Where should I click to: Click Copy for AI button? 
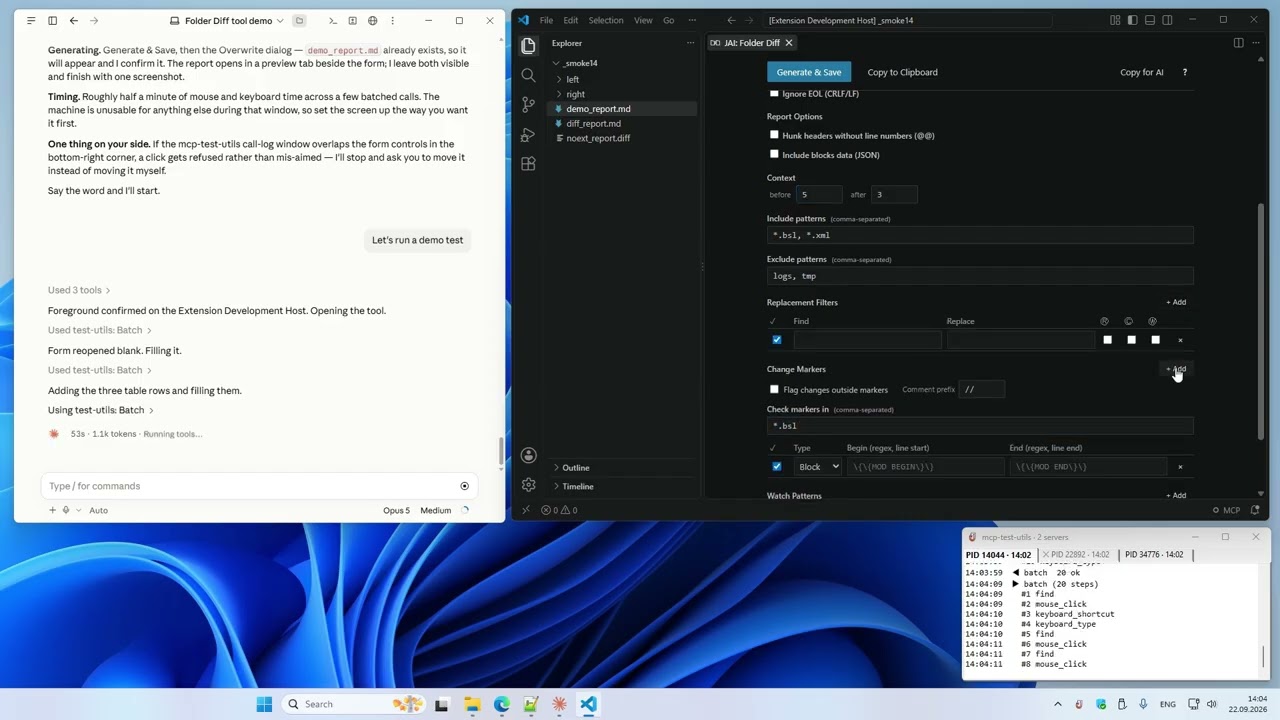(x=1141, y=72)
